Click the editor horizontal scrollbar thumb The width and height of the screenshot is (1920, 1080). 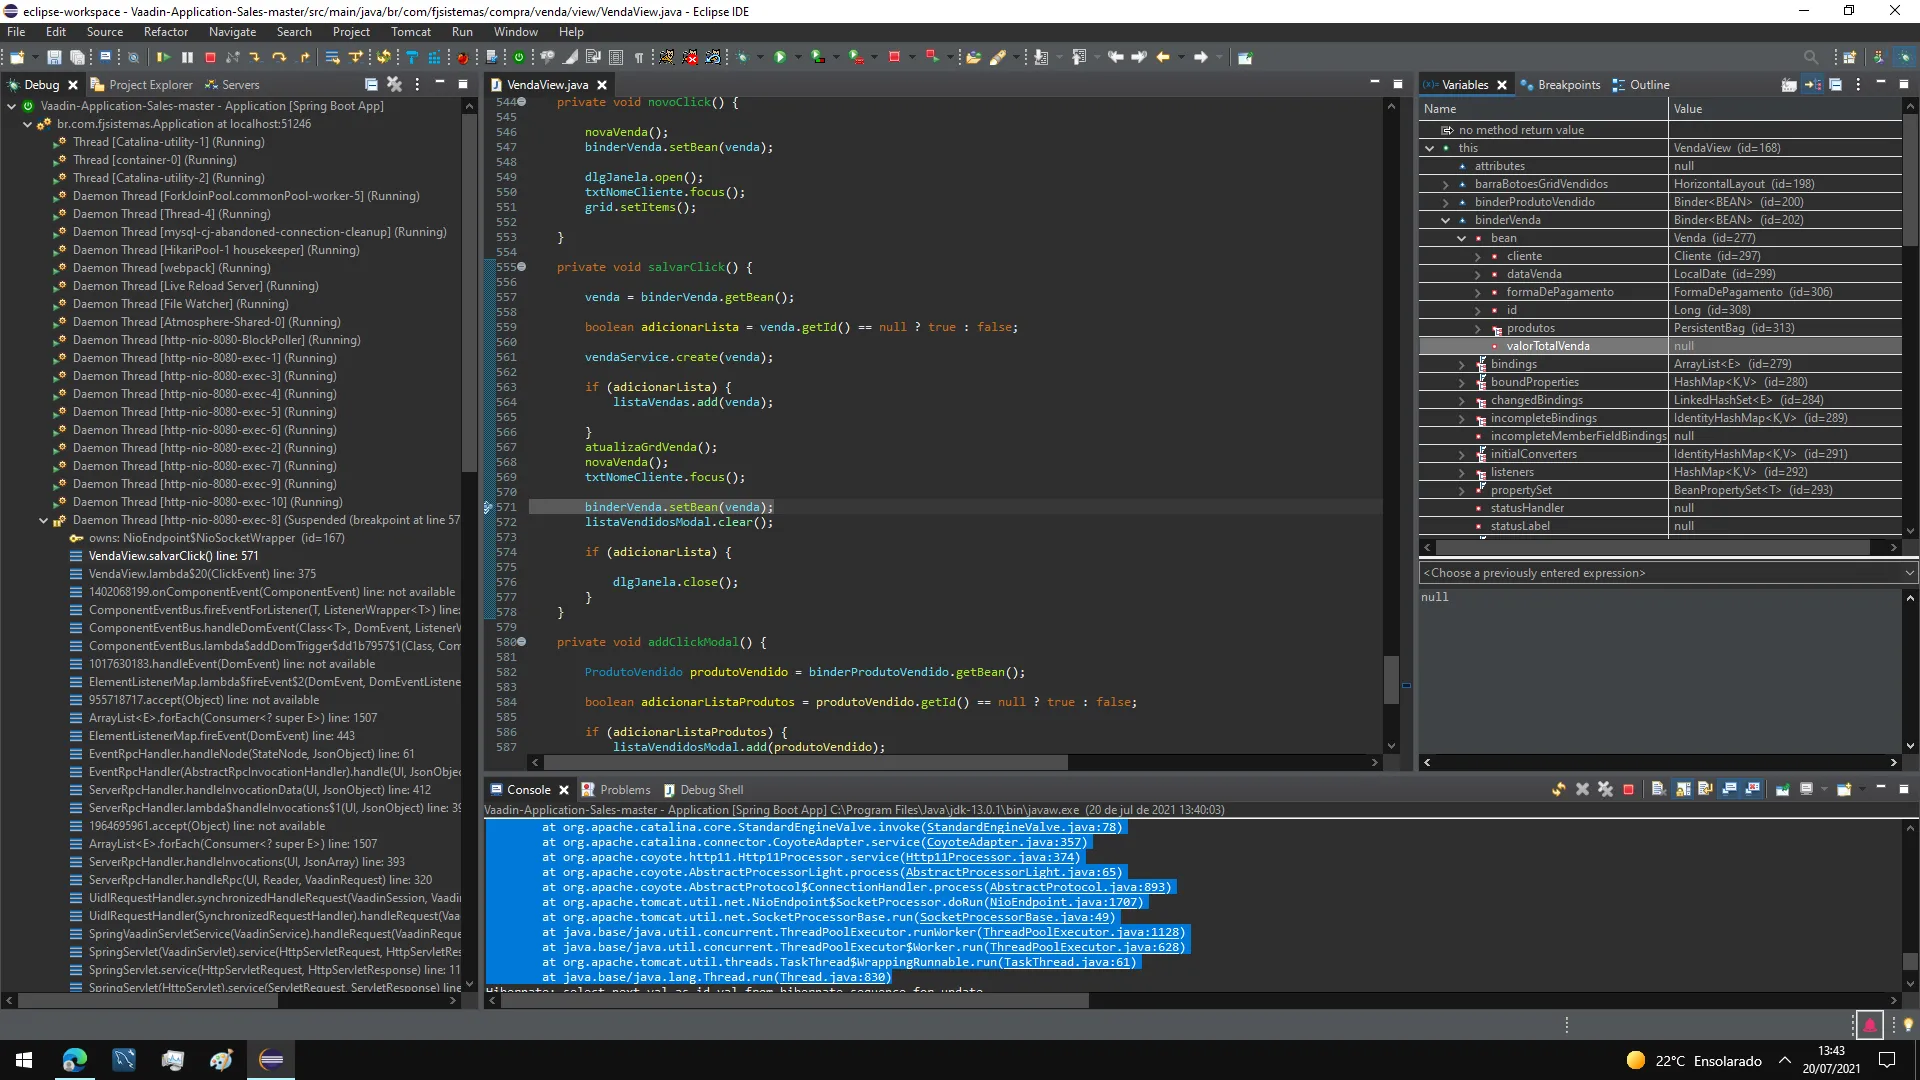click(805, 762)
